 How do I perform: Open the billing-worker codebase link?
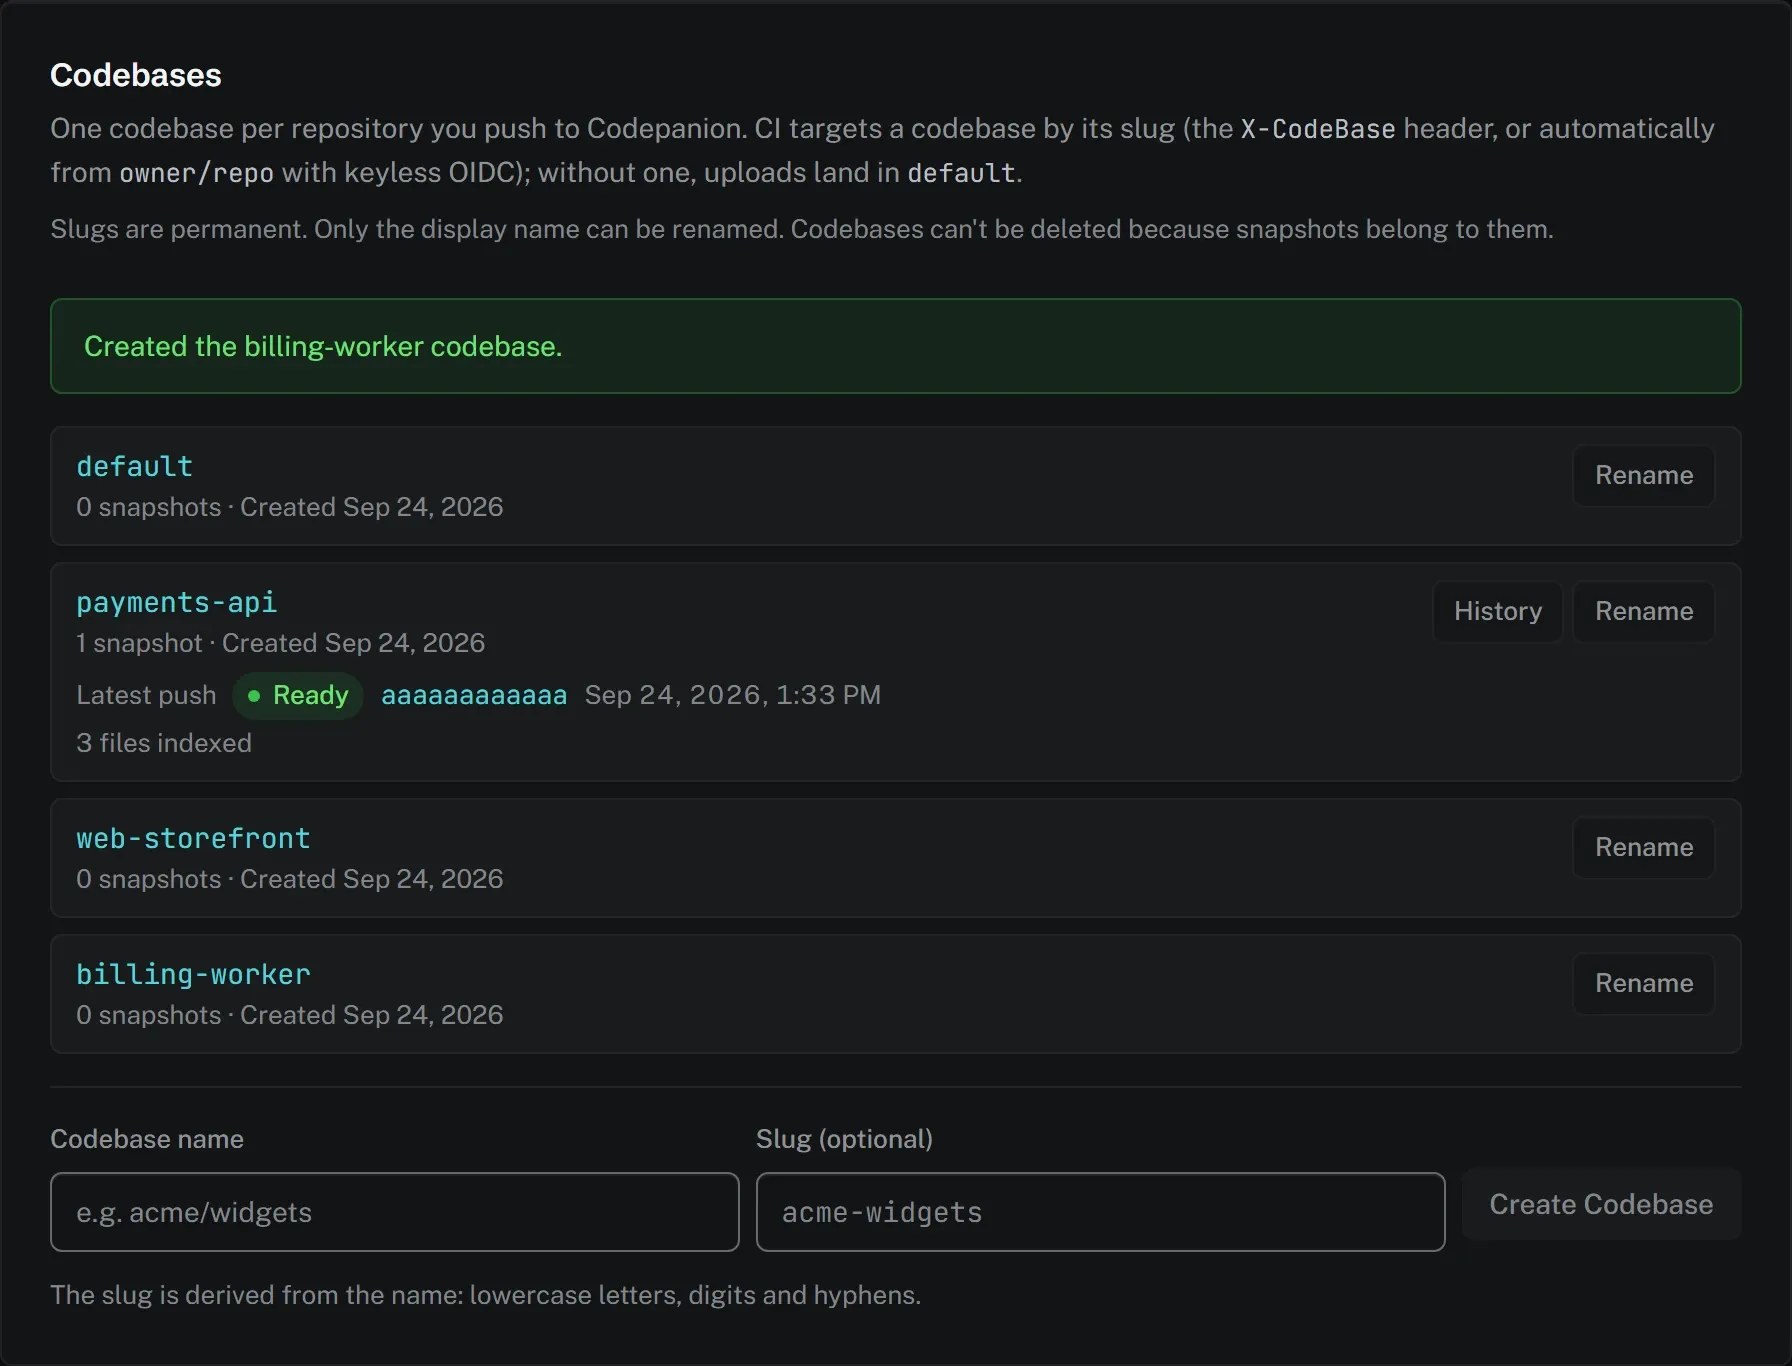193,975
